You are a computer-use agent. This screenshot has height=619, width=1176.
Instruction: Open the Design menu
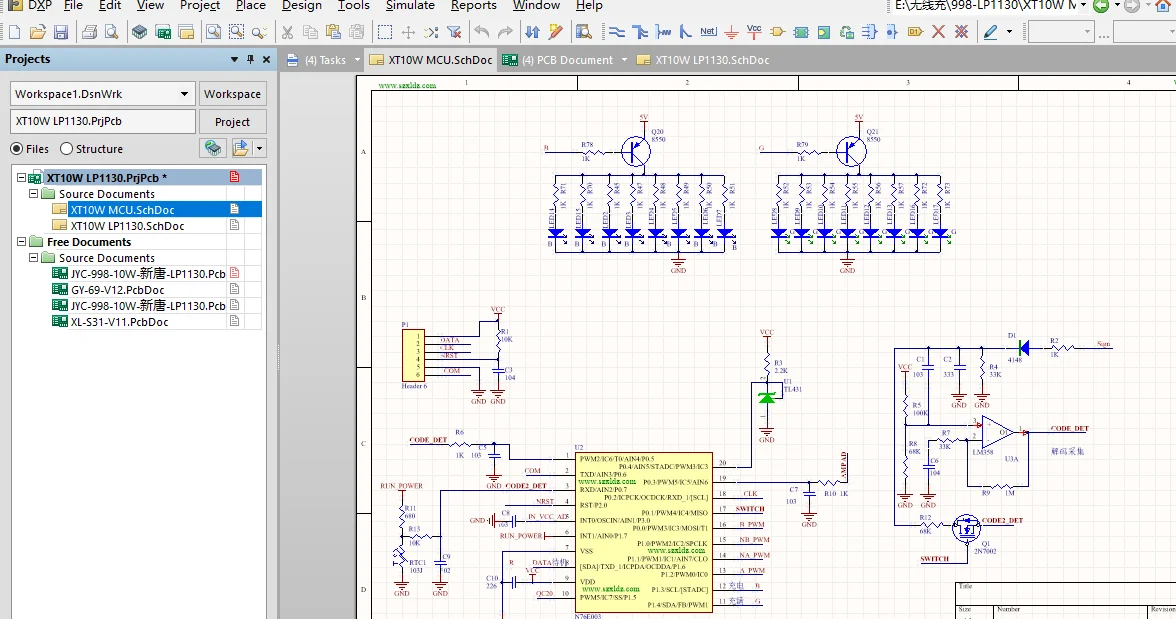click(x=302, y=5)
